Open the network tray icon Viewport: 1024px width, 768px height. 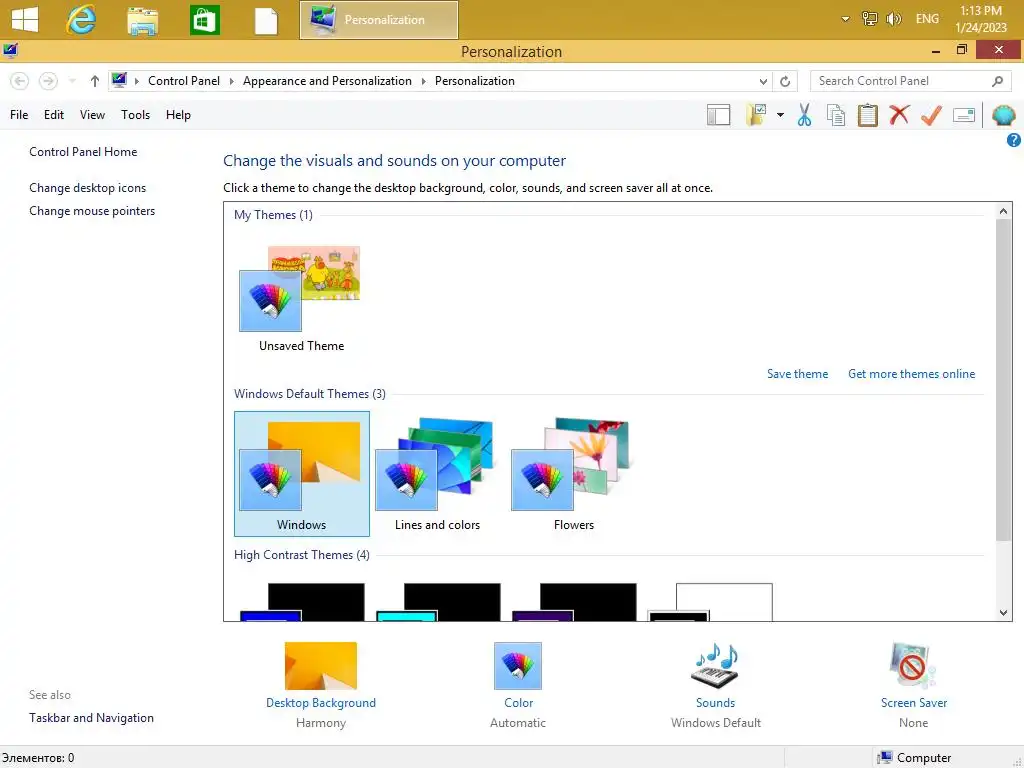(x=869, y=19)
